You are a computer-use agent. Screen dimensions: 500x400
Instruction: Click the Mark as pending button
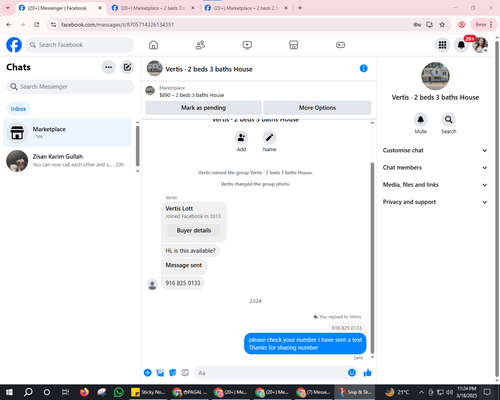pyautogui.click(x=203, y=108)
